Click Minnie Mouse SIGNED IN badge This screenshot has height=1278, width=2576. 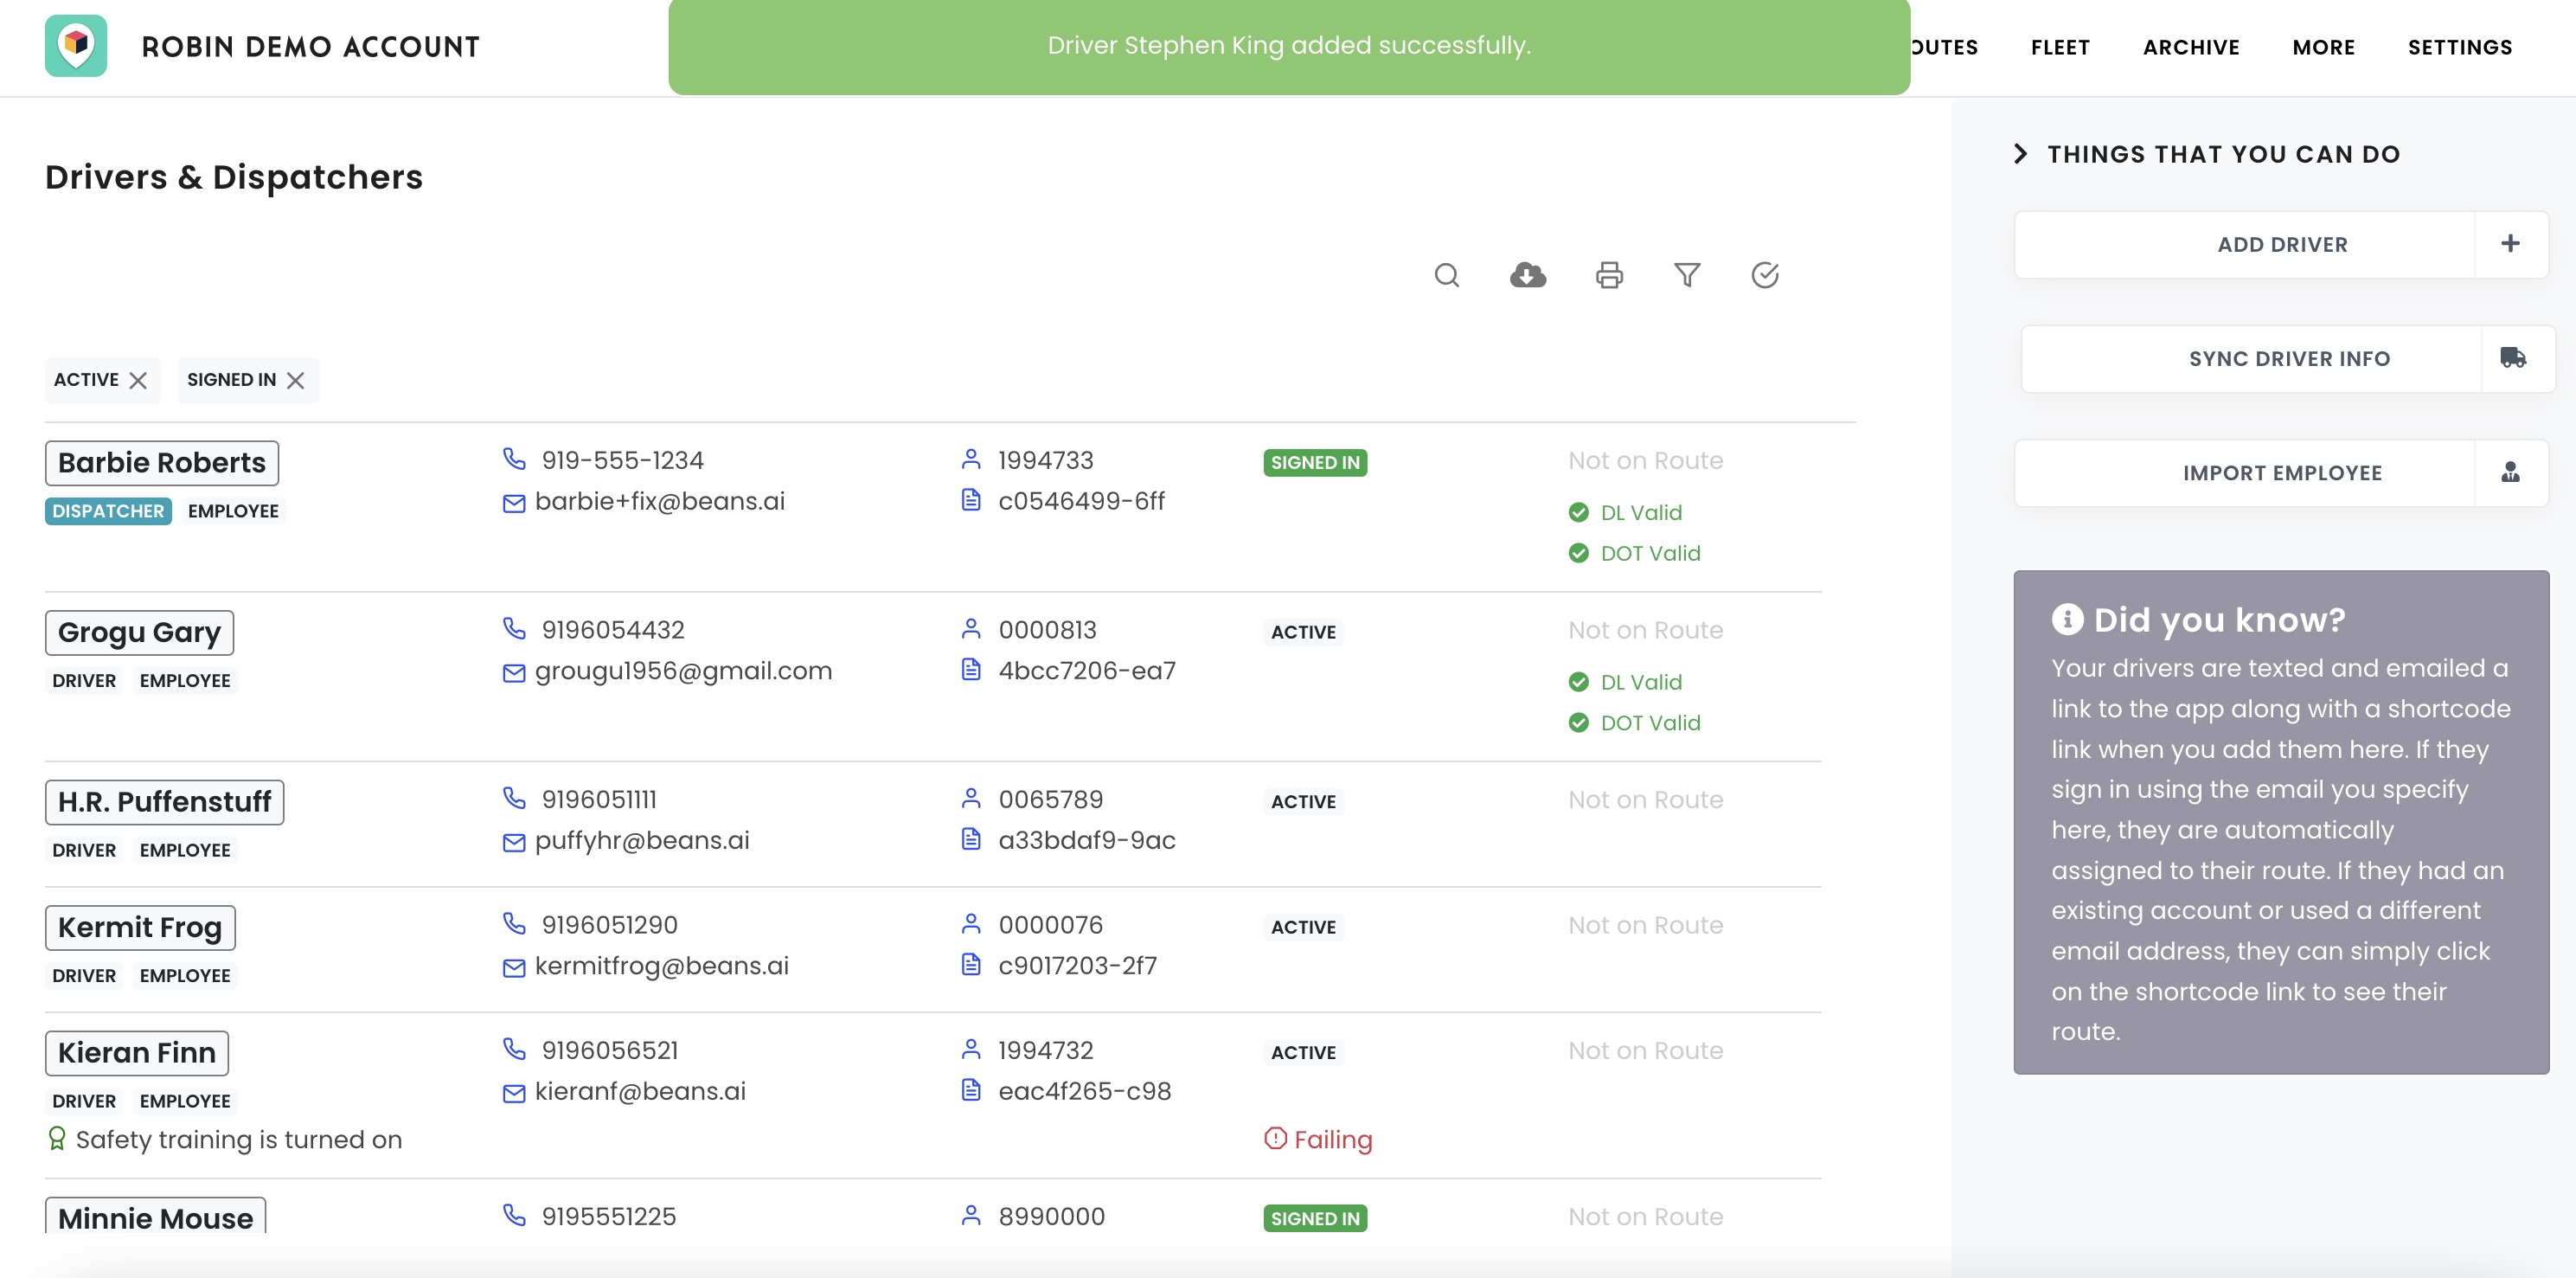(1315, 1218)
